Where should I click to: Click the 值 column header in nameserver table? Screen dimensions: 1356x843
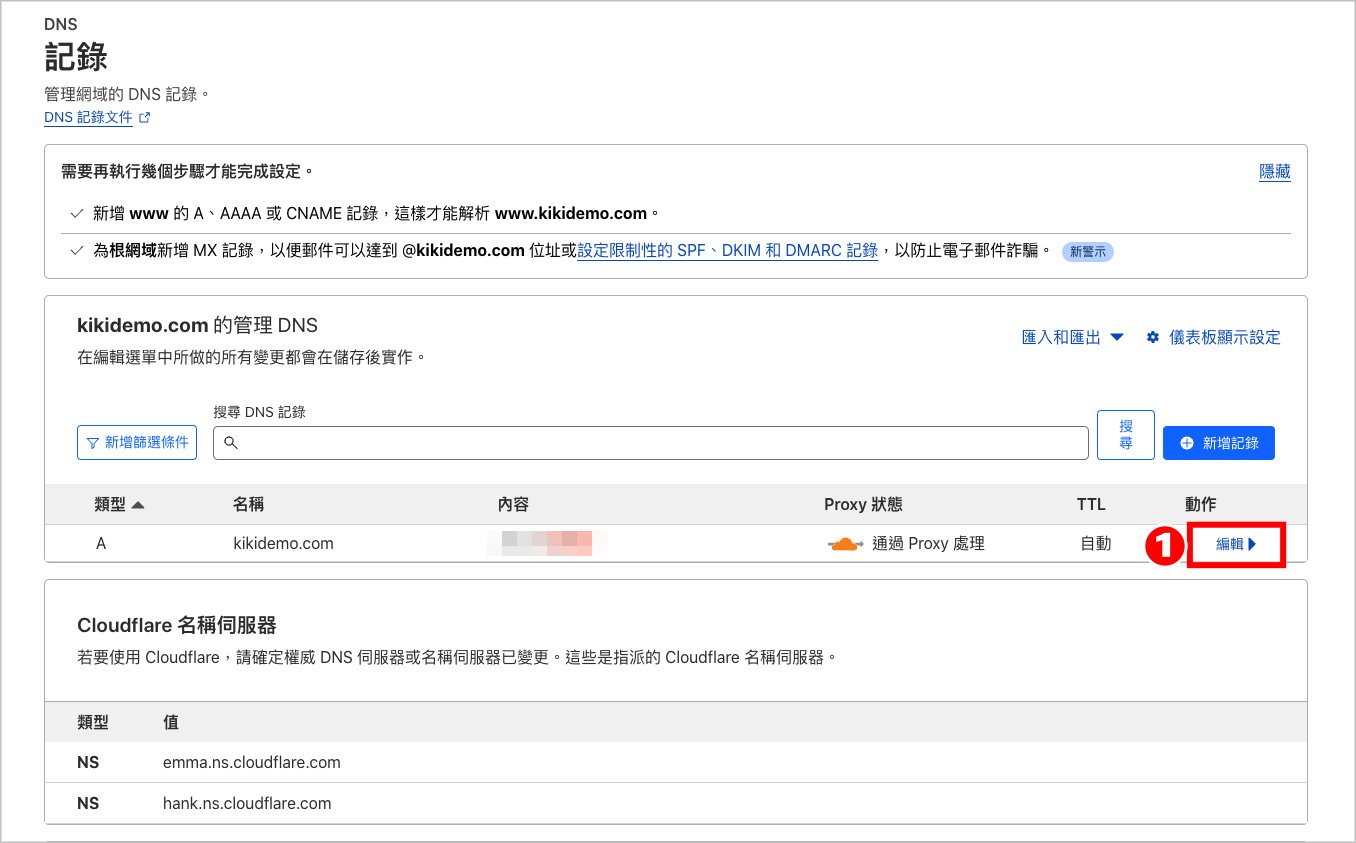[171, 722]
